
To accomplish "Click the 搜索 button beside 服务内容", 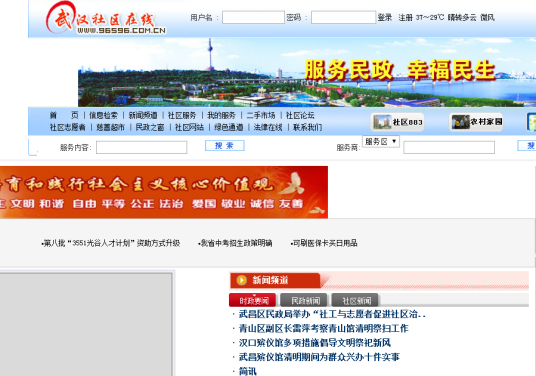I will (x=225, y=146).
